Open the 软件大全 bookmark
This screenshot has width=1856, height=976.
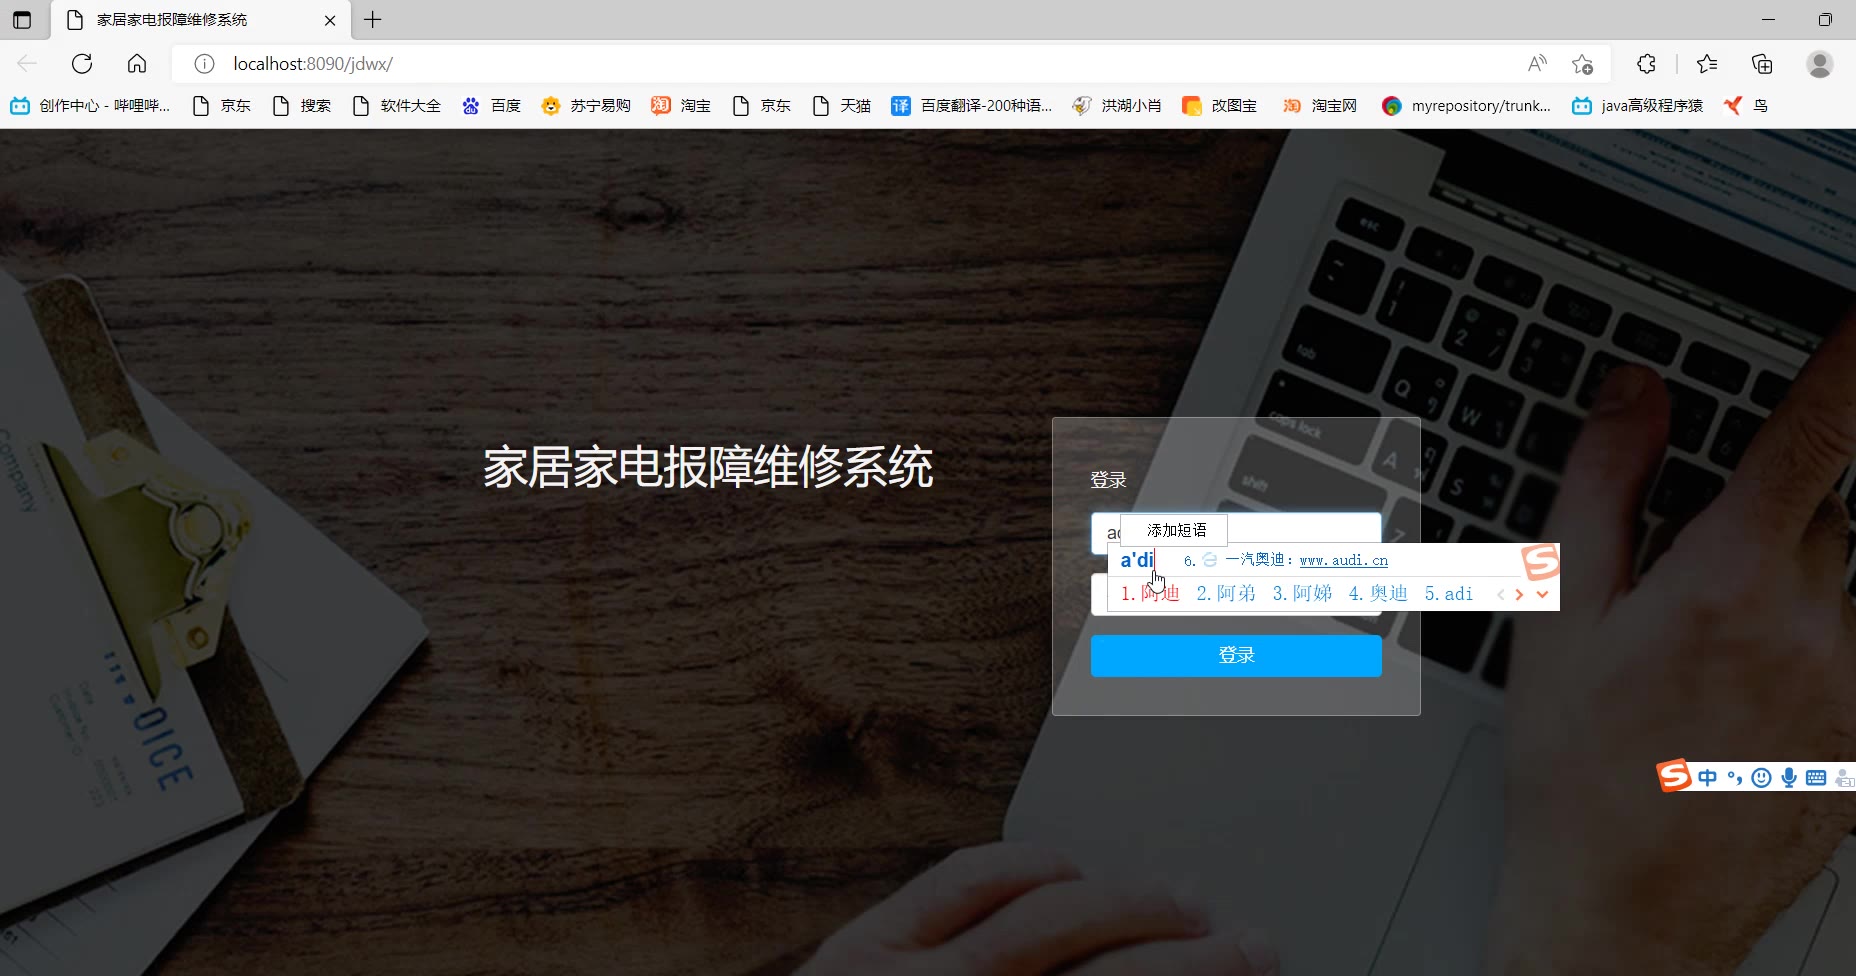click(x=396, y=106)
